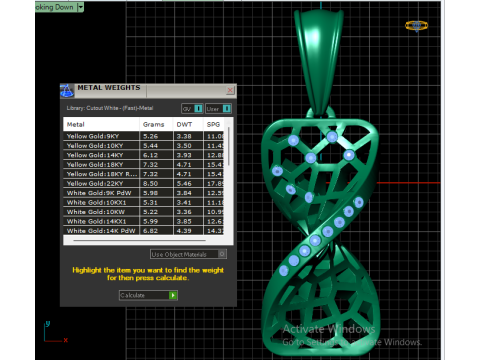Click the green arrow on Calculate
This screenshot has width=480, height=360.
173,295
